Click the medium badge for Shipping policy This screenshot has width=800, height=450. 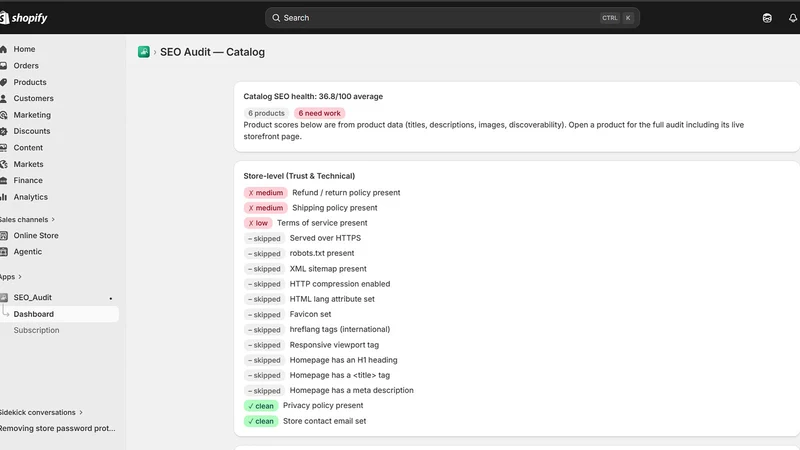coord(266,208)
